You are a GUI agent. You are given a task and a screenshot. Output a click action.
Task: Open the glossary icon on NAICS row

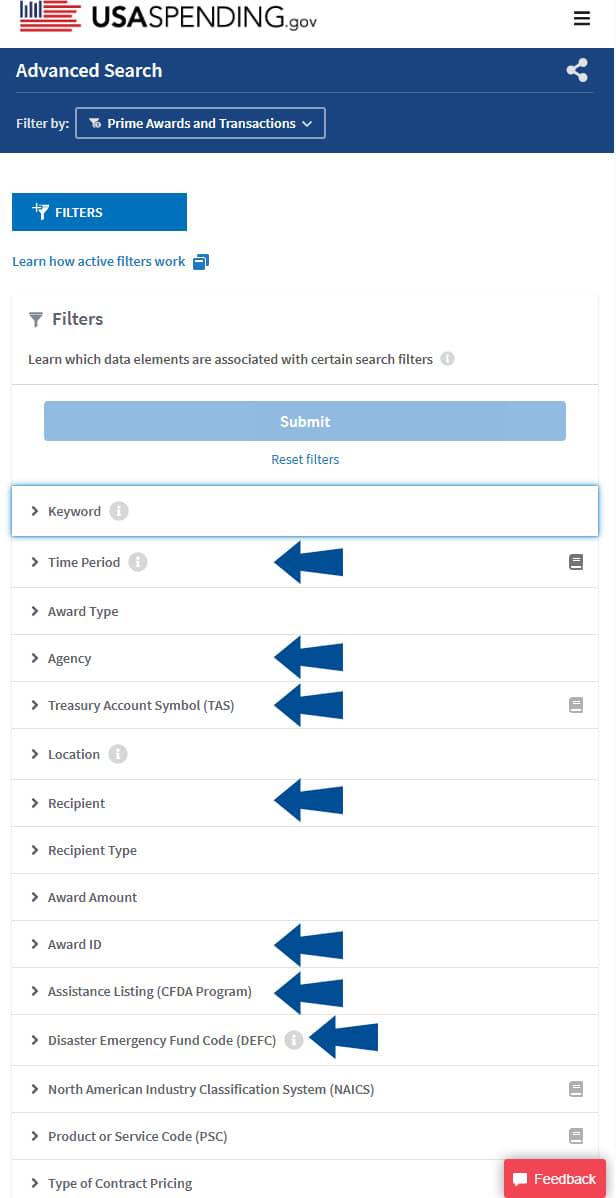coord(576,1089)
